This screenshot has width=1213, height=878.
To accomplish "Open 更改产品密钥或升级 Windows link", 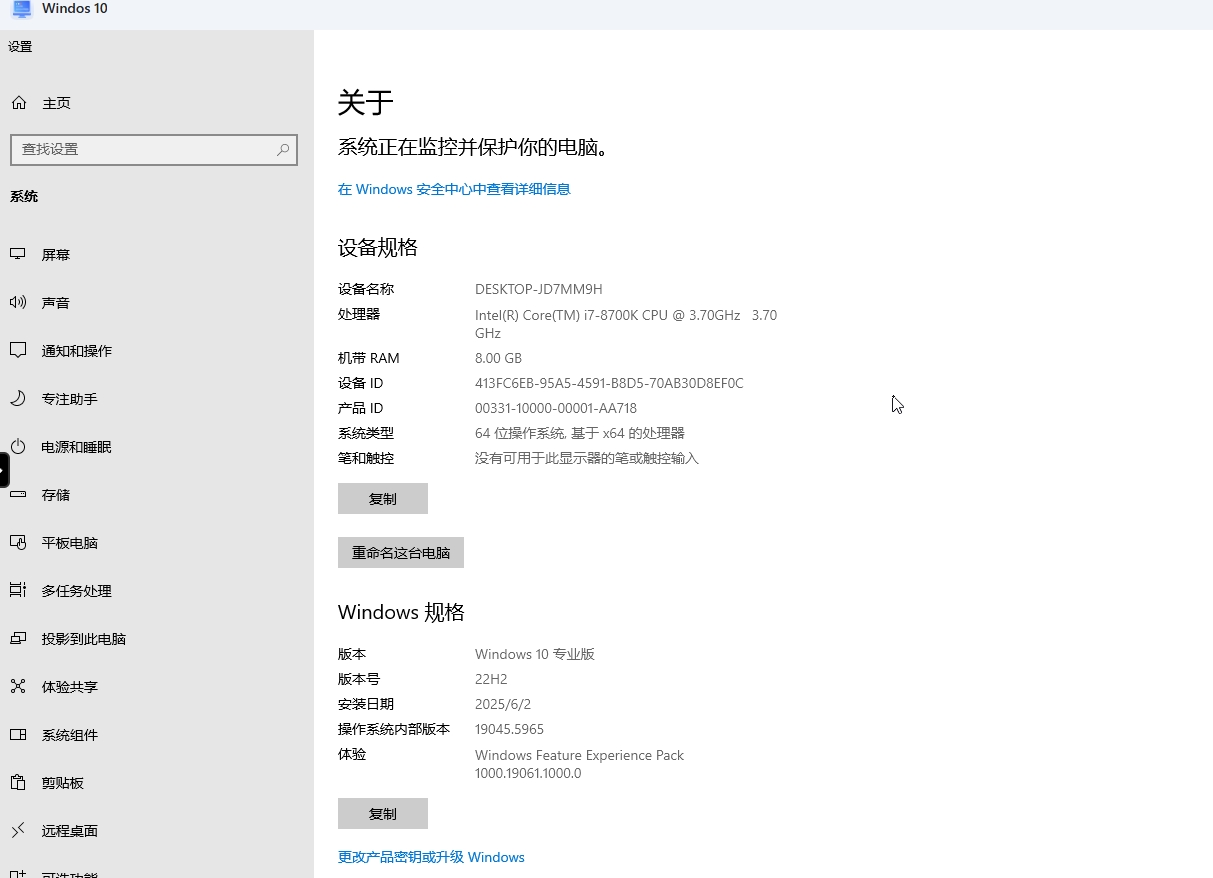I will pos(431,857).
